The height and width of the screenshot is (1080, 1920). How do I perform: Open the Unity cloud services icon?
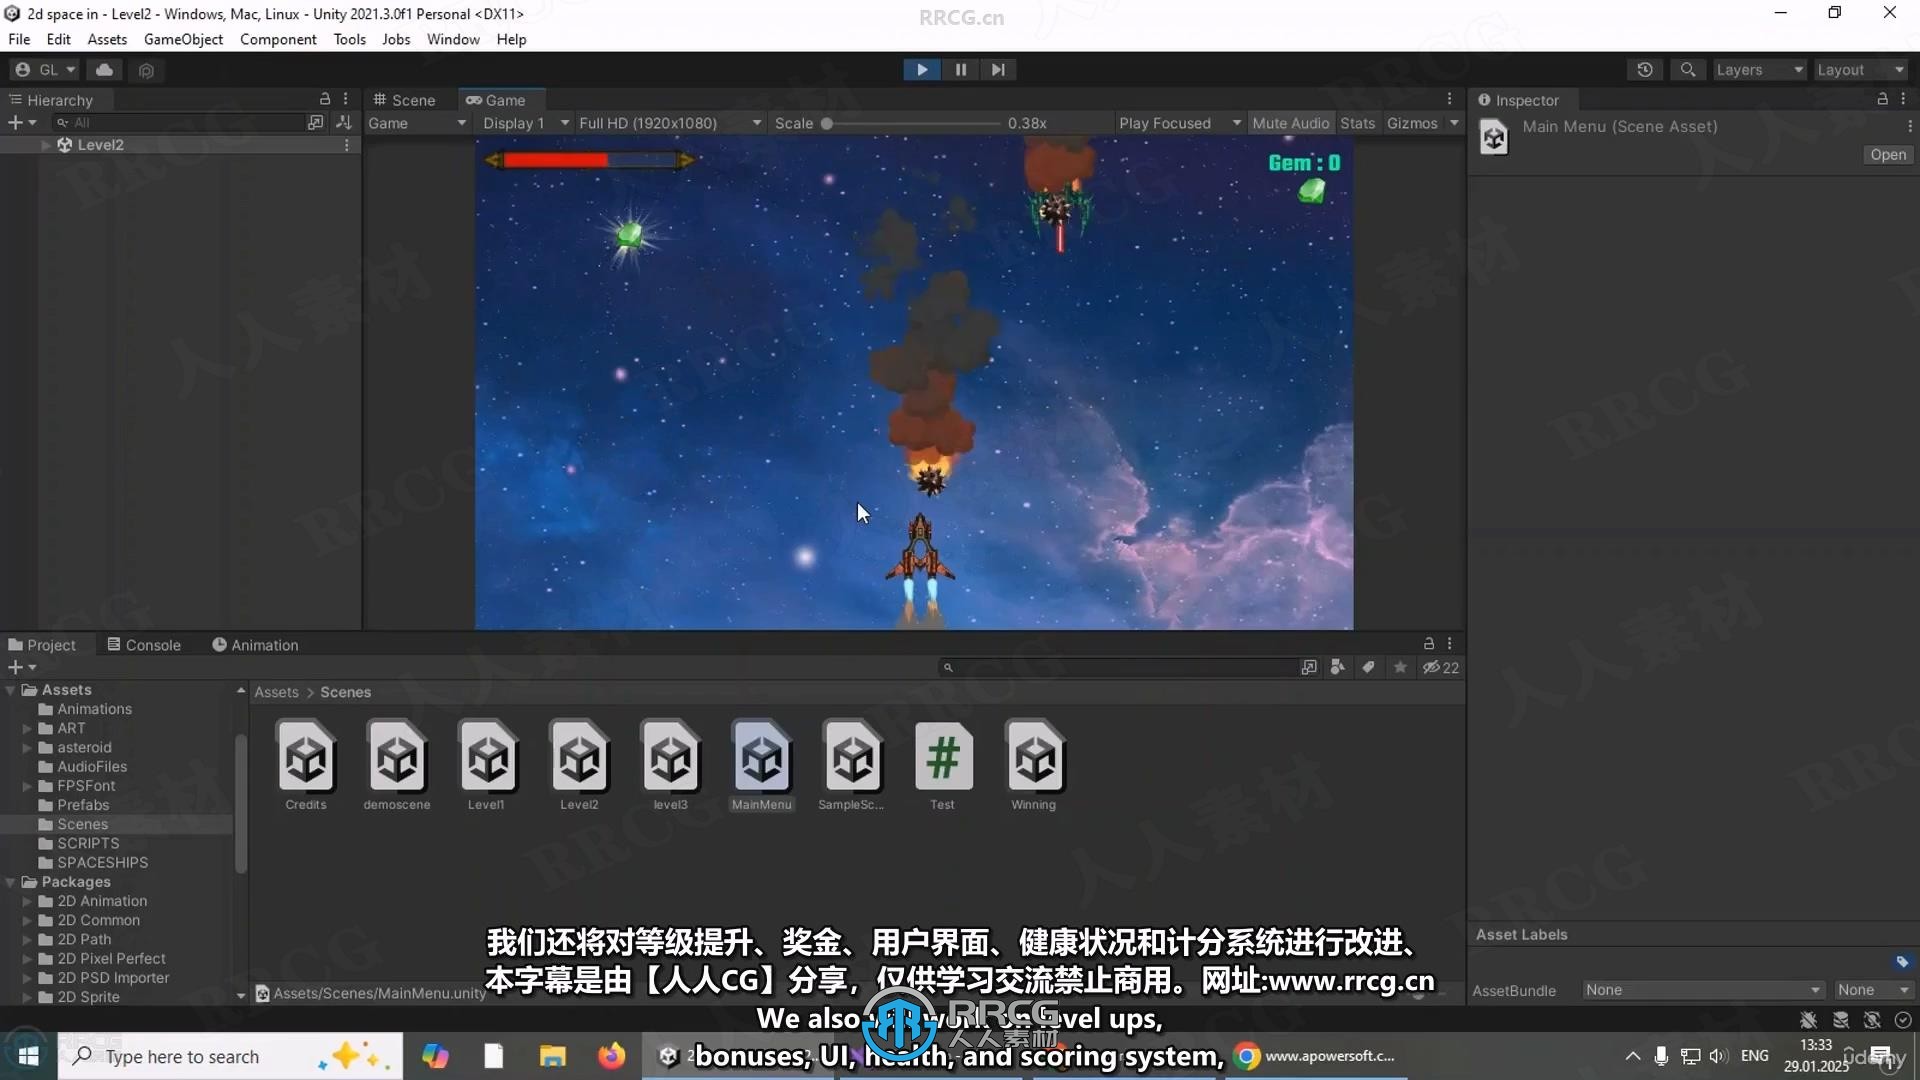pyautogui.click(x=104, y=69)
